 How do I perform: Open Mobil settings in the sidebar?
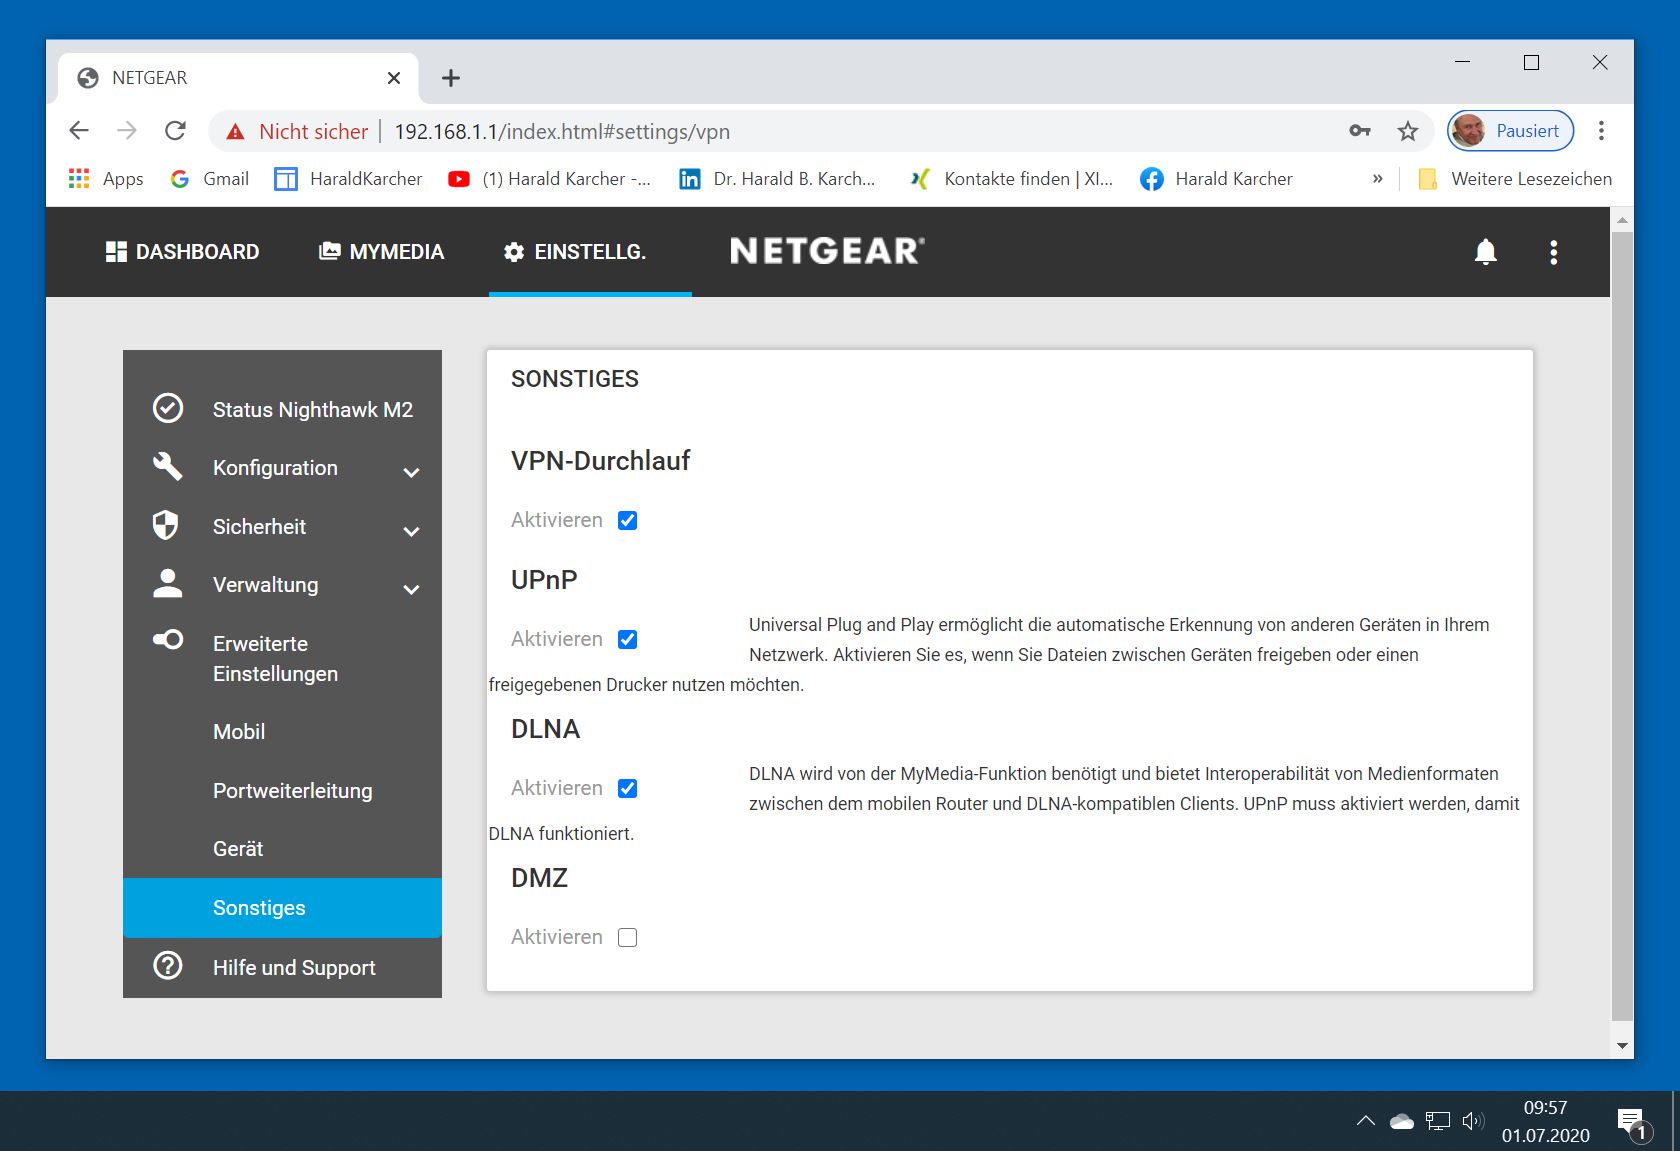pyautogui.click(x=239, y=731)
